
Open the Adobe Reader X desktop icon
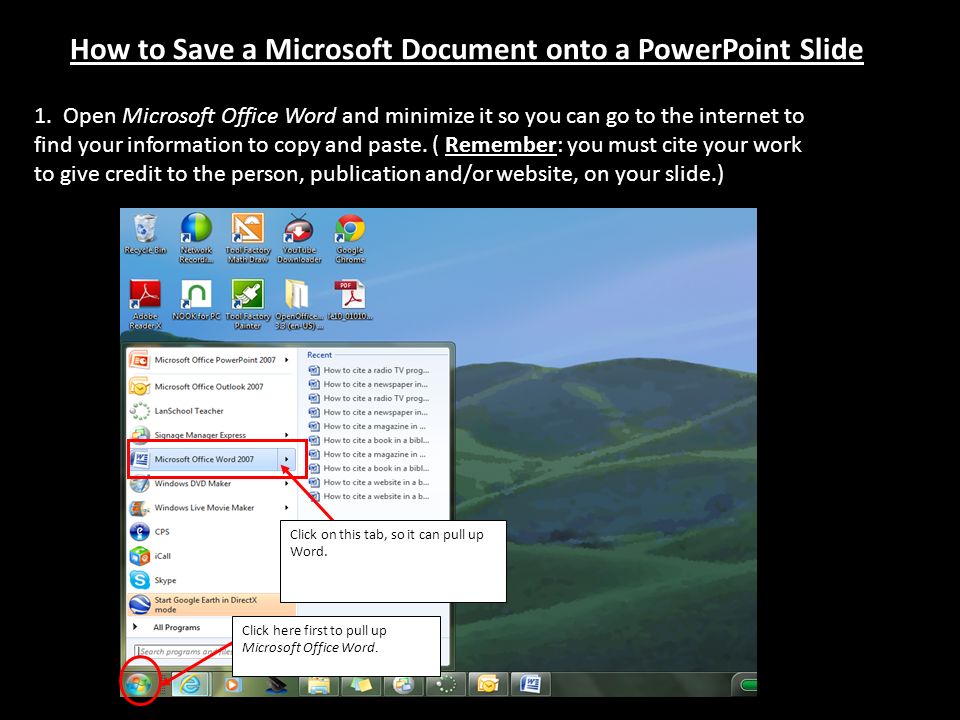coord(145,304)
